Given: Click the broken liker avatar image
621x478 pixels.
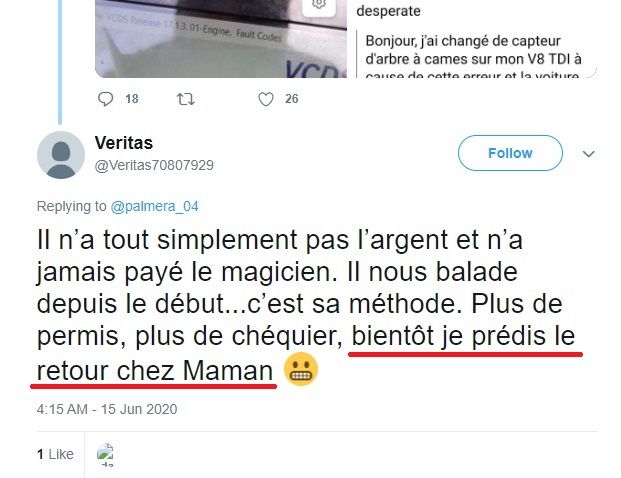Looking at the screenshot, I should point(105,454).
